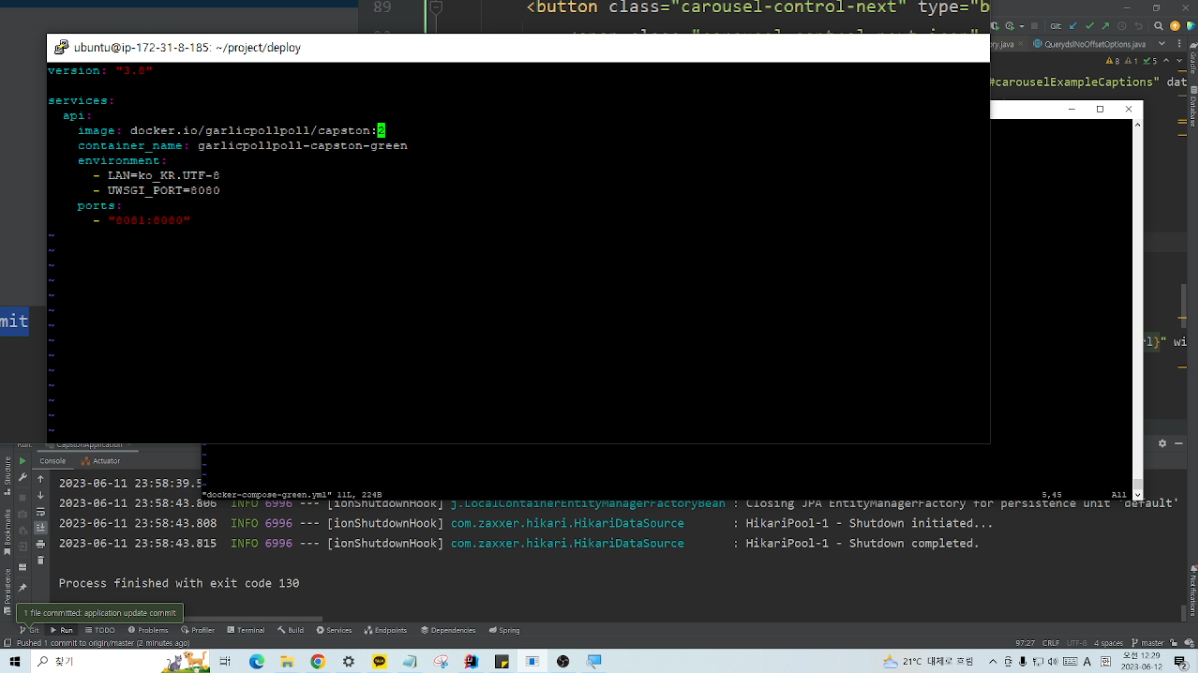
Task: Stop the process with toolbar stop square
Action: [x=1034, y=26]
